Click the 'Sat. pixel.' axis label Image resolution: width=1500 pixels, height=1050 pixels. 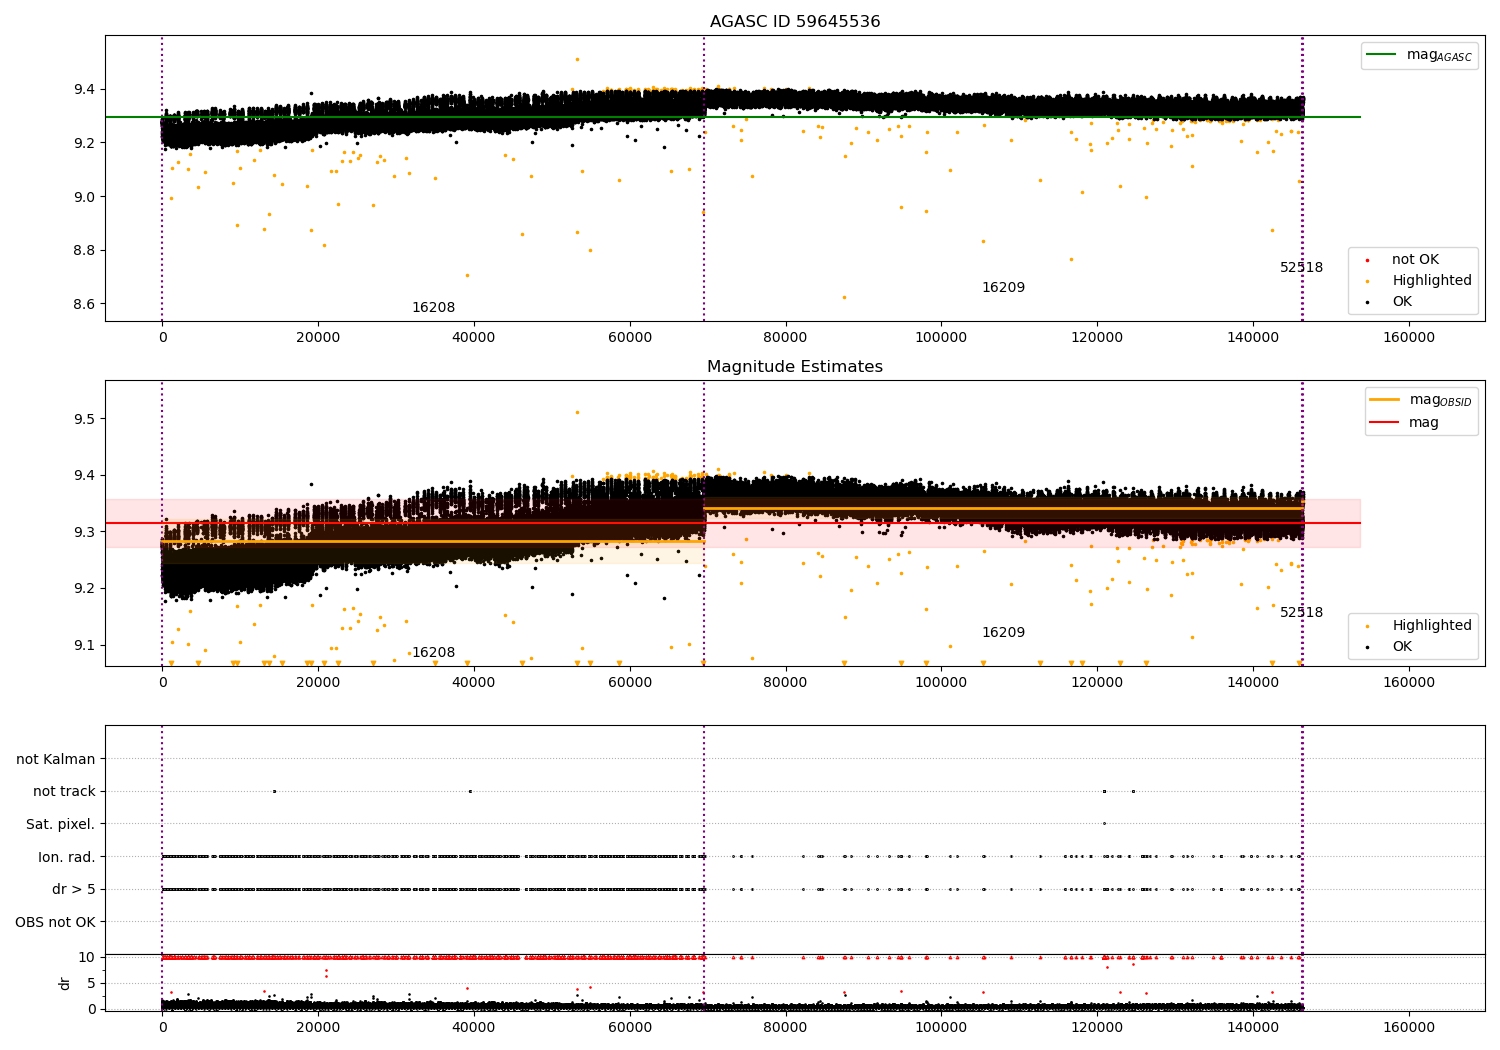[x=61, y=825]
